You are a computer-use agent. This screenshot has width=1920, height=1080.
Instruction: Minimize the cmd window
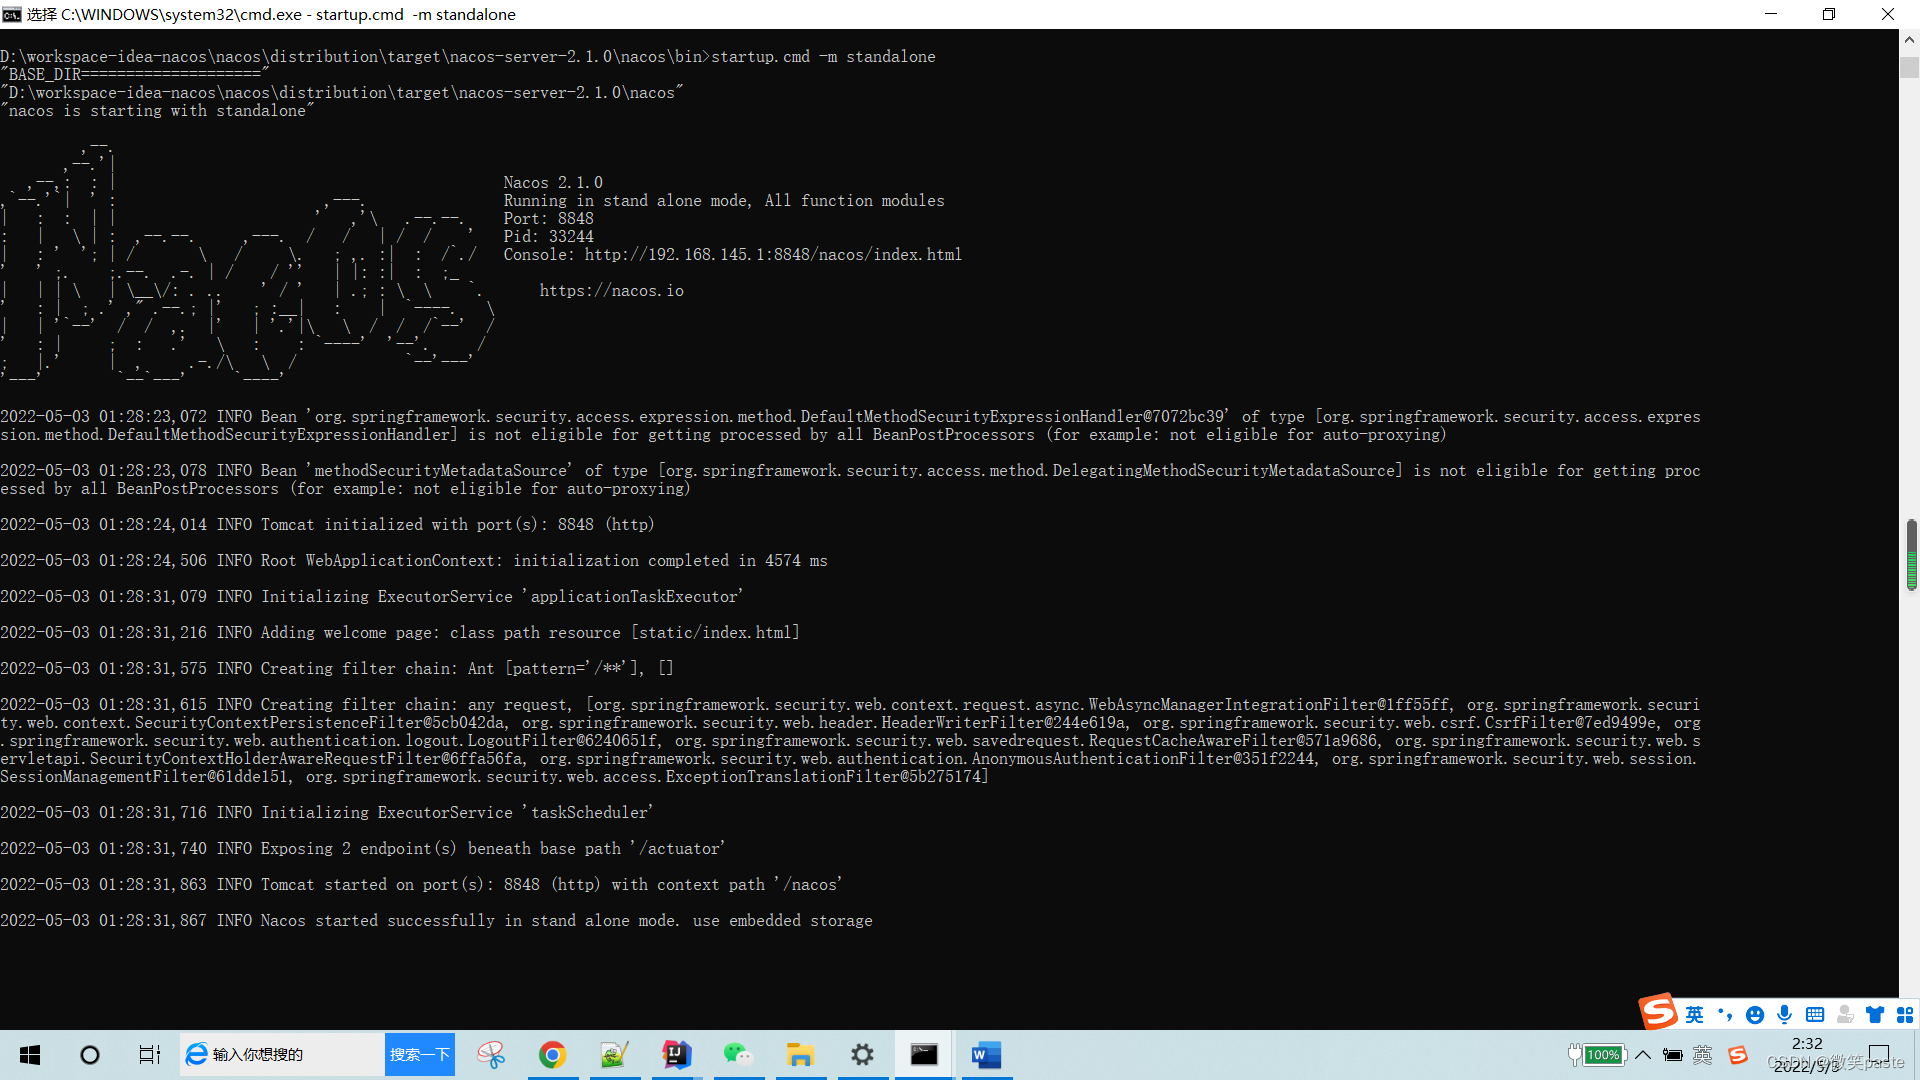(x=1770, y=14)
